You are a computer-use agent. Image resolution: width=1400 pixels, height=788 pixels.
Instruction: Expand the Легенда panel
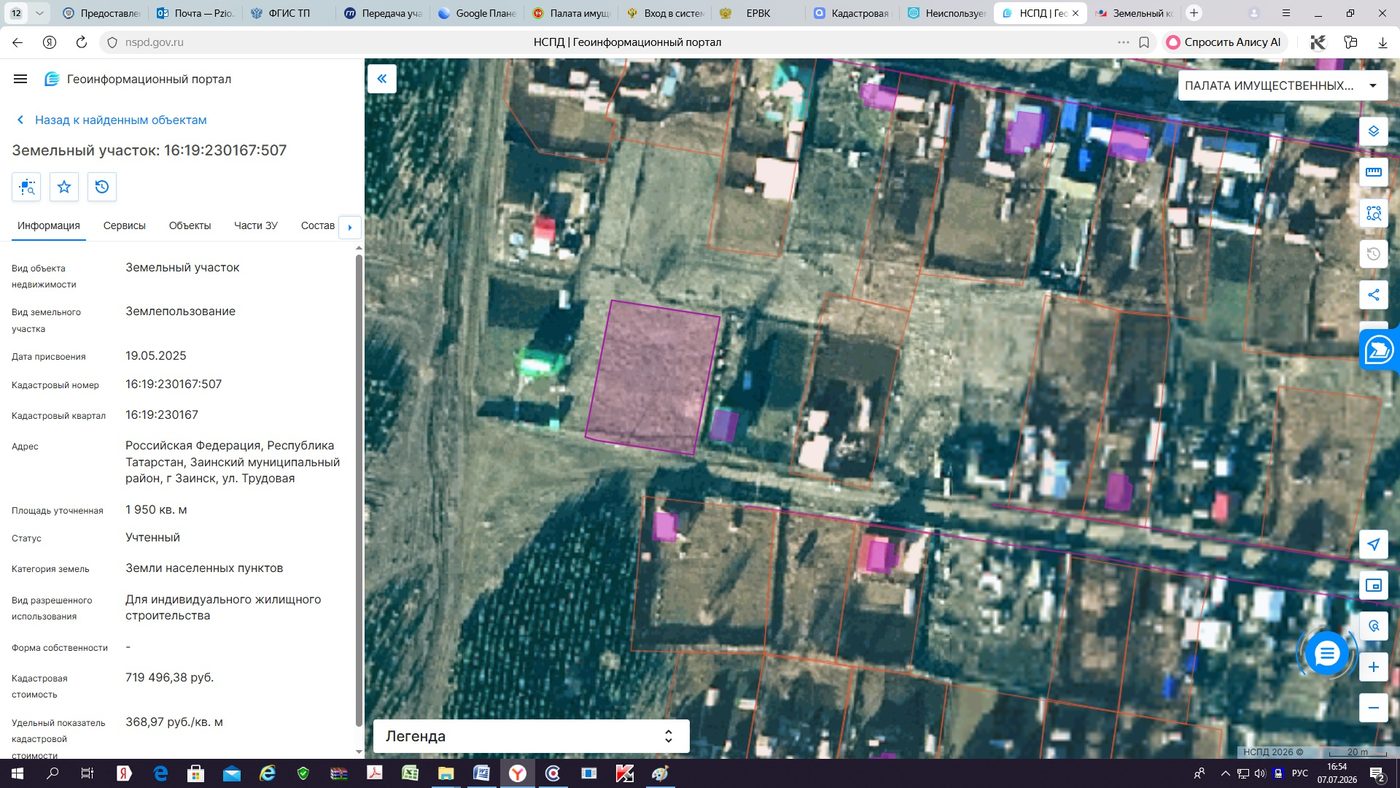click(x=531, y=736)
